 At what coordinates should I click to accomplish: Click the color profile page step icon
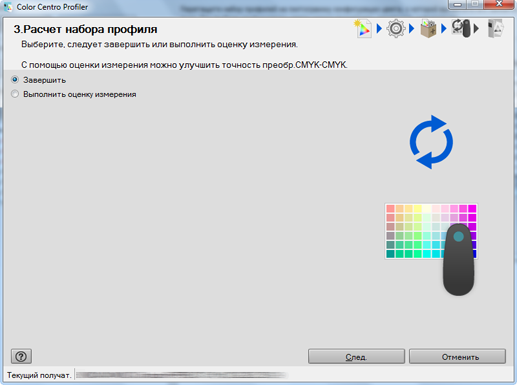click(363, 29)
